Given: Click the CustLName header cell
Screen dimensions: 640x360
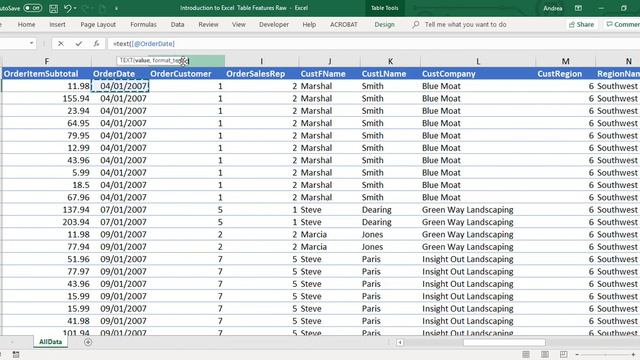Looking at the screenshot, I should (x=390, y=74).
